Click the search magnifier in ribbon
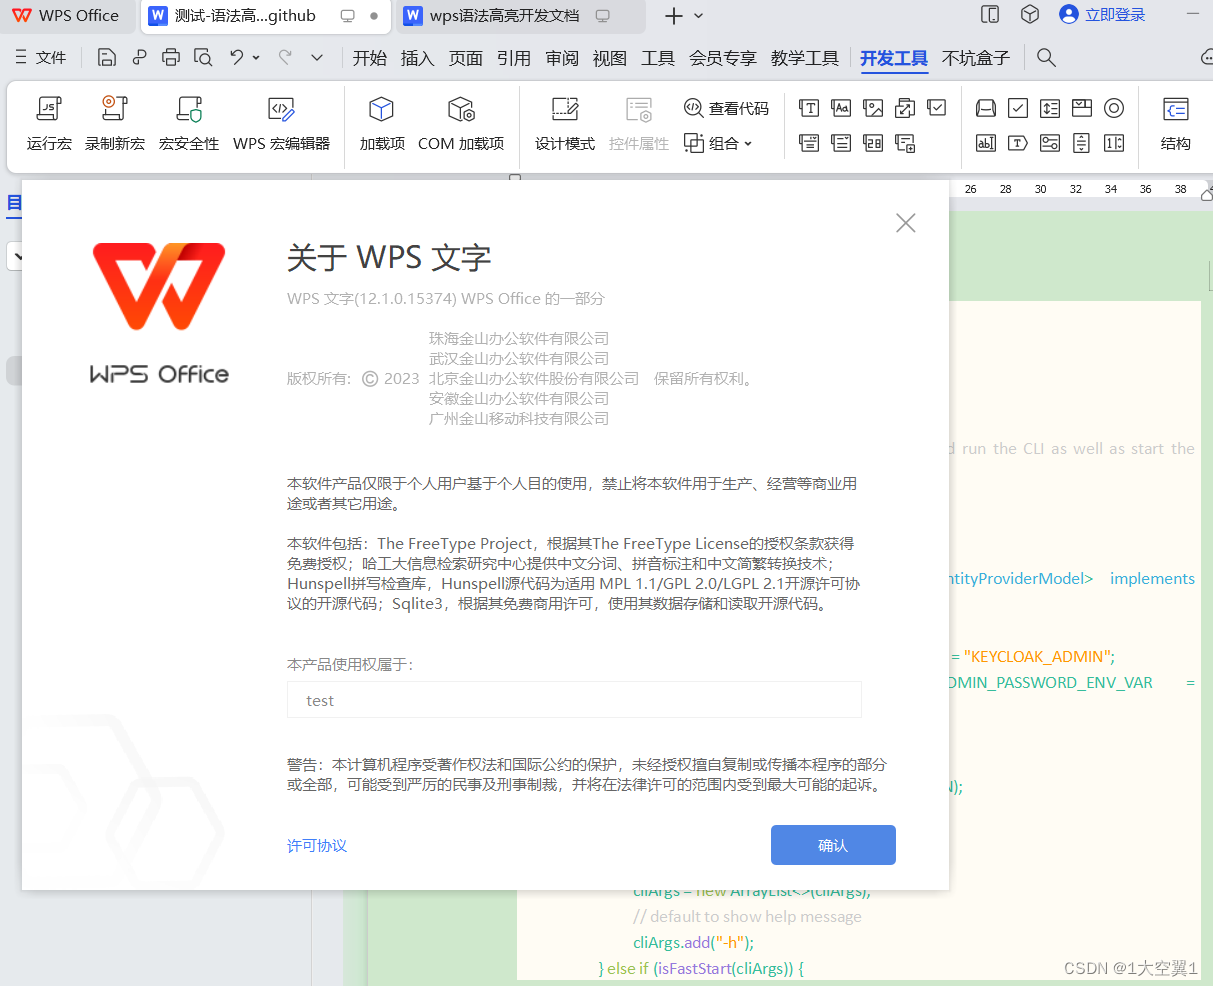The image size is (1213, 986). pyautogui.click(x=1046, y=58)
